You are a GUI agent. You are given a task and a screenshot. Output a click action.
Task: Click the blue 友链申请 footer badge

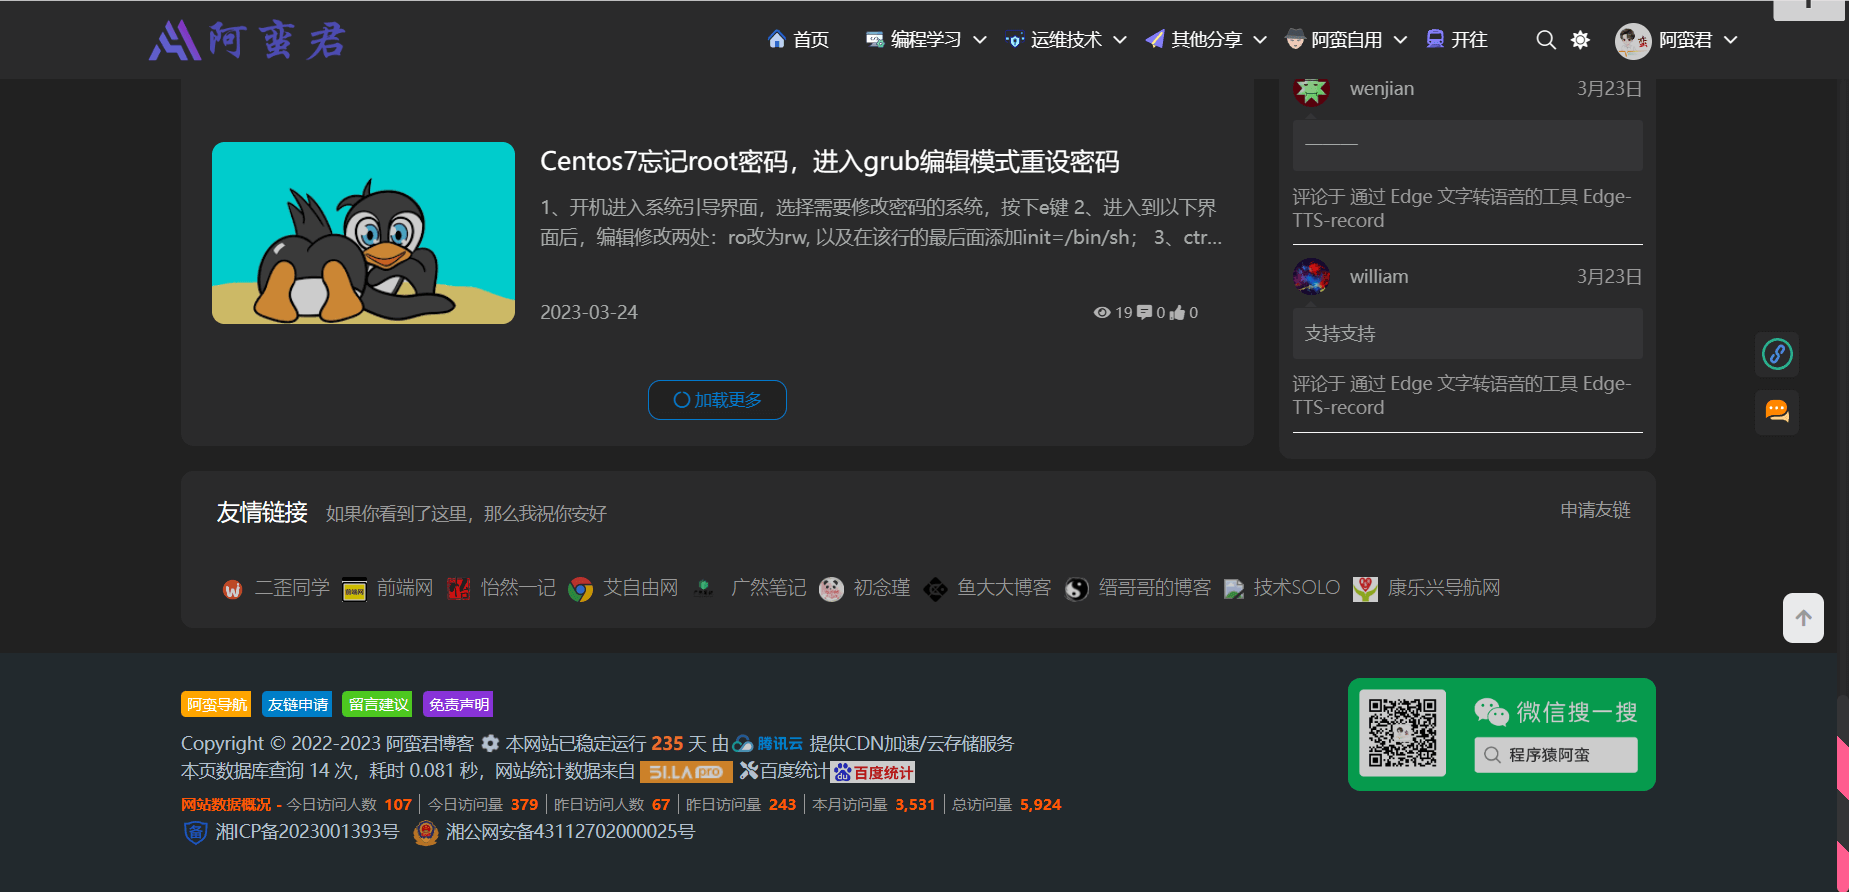297,705
